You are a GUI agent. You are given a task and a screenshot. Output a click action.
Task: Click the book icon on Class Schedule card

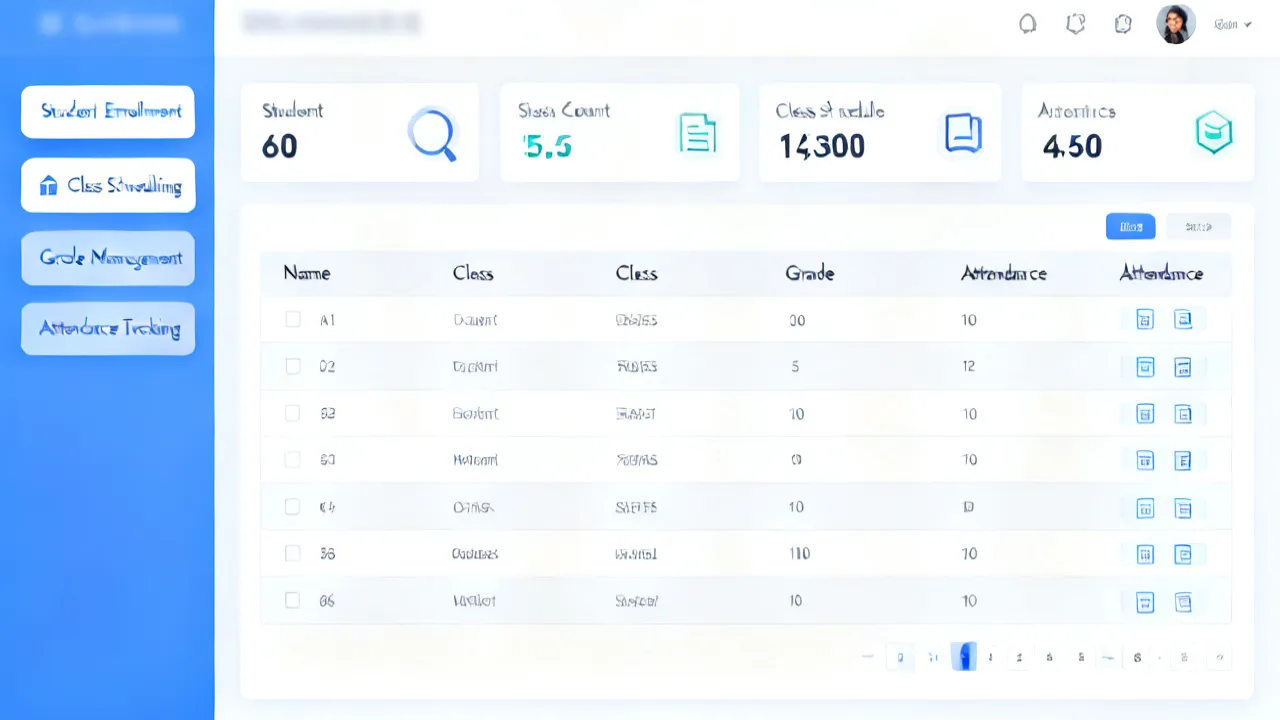click(963, 132)
